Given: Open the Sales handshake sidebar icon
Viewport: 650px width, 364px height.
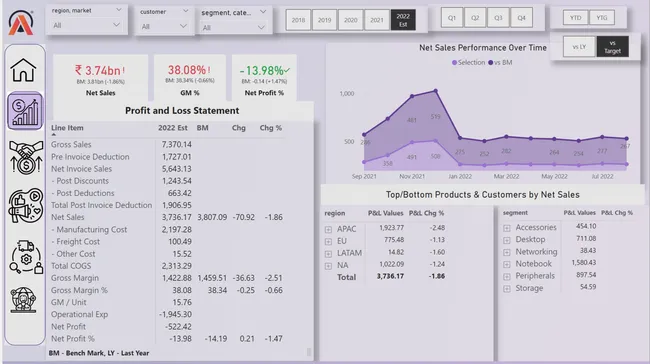Looking at the screenshot, I should coord(26,157).
